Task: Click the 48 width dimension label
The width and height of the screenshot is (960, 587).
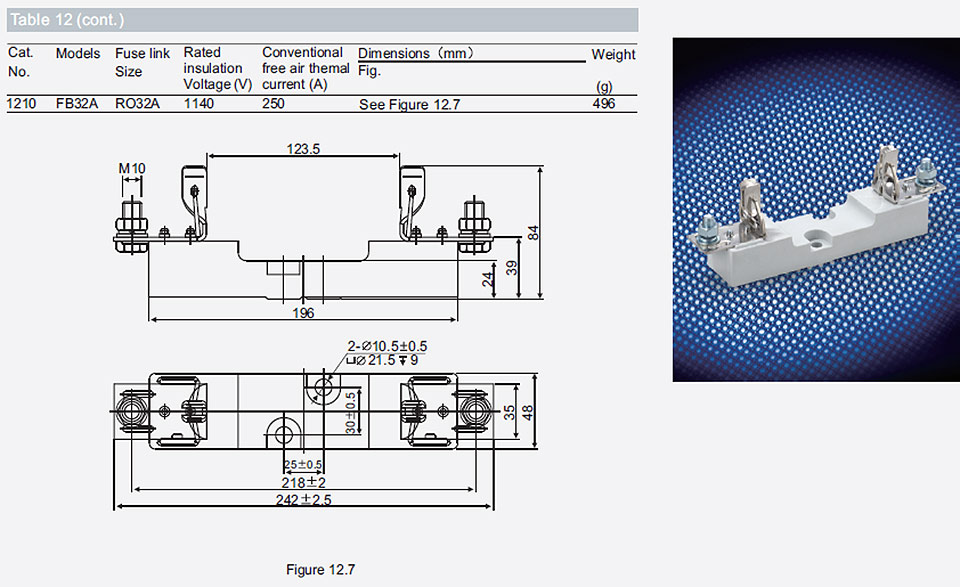Action: point(527,412)
